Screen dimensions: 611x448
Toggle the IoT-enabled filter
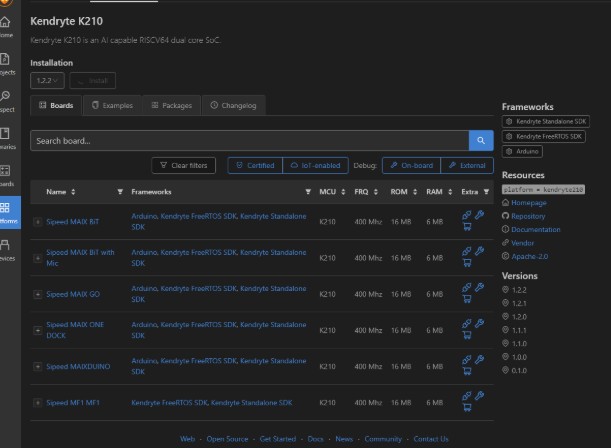coord(315,166)
